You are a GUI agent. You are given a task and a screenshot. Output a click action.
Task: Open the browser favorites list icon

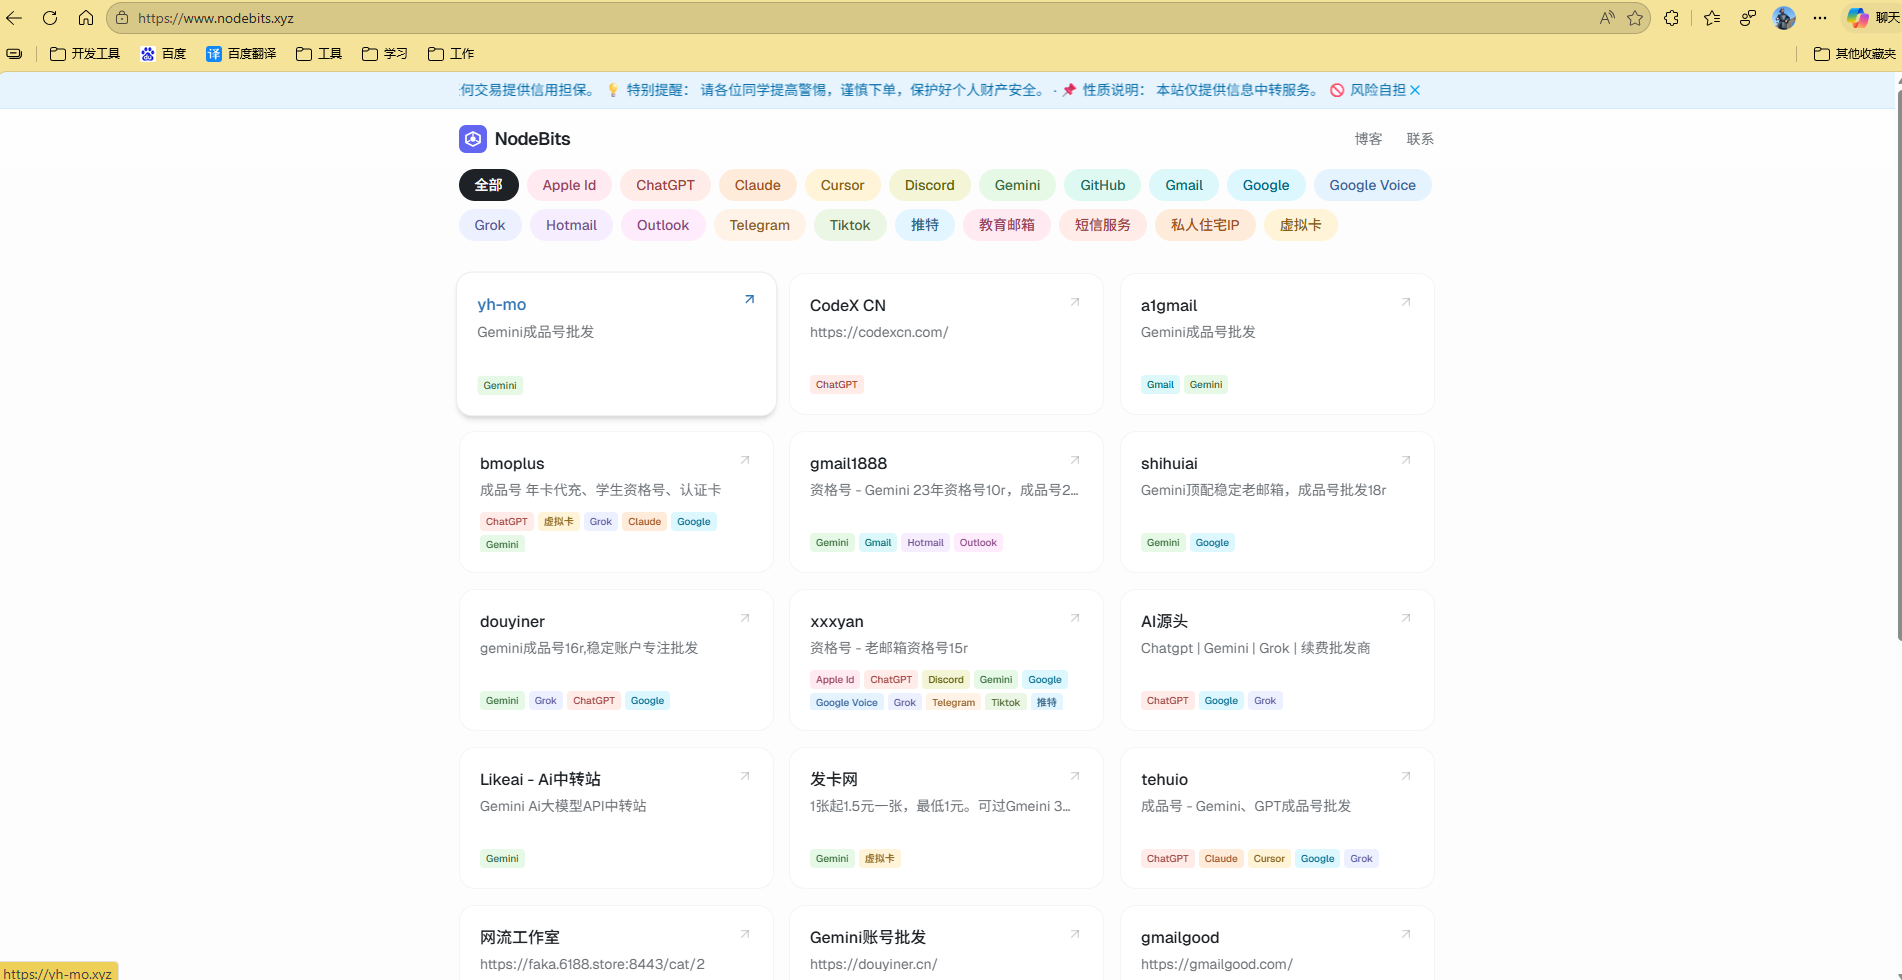tap(1712, 18)
